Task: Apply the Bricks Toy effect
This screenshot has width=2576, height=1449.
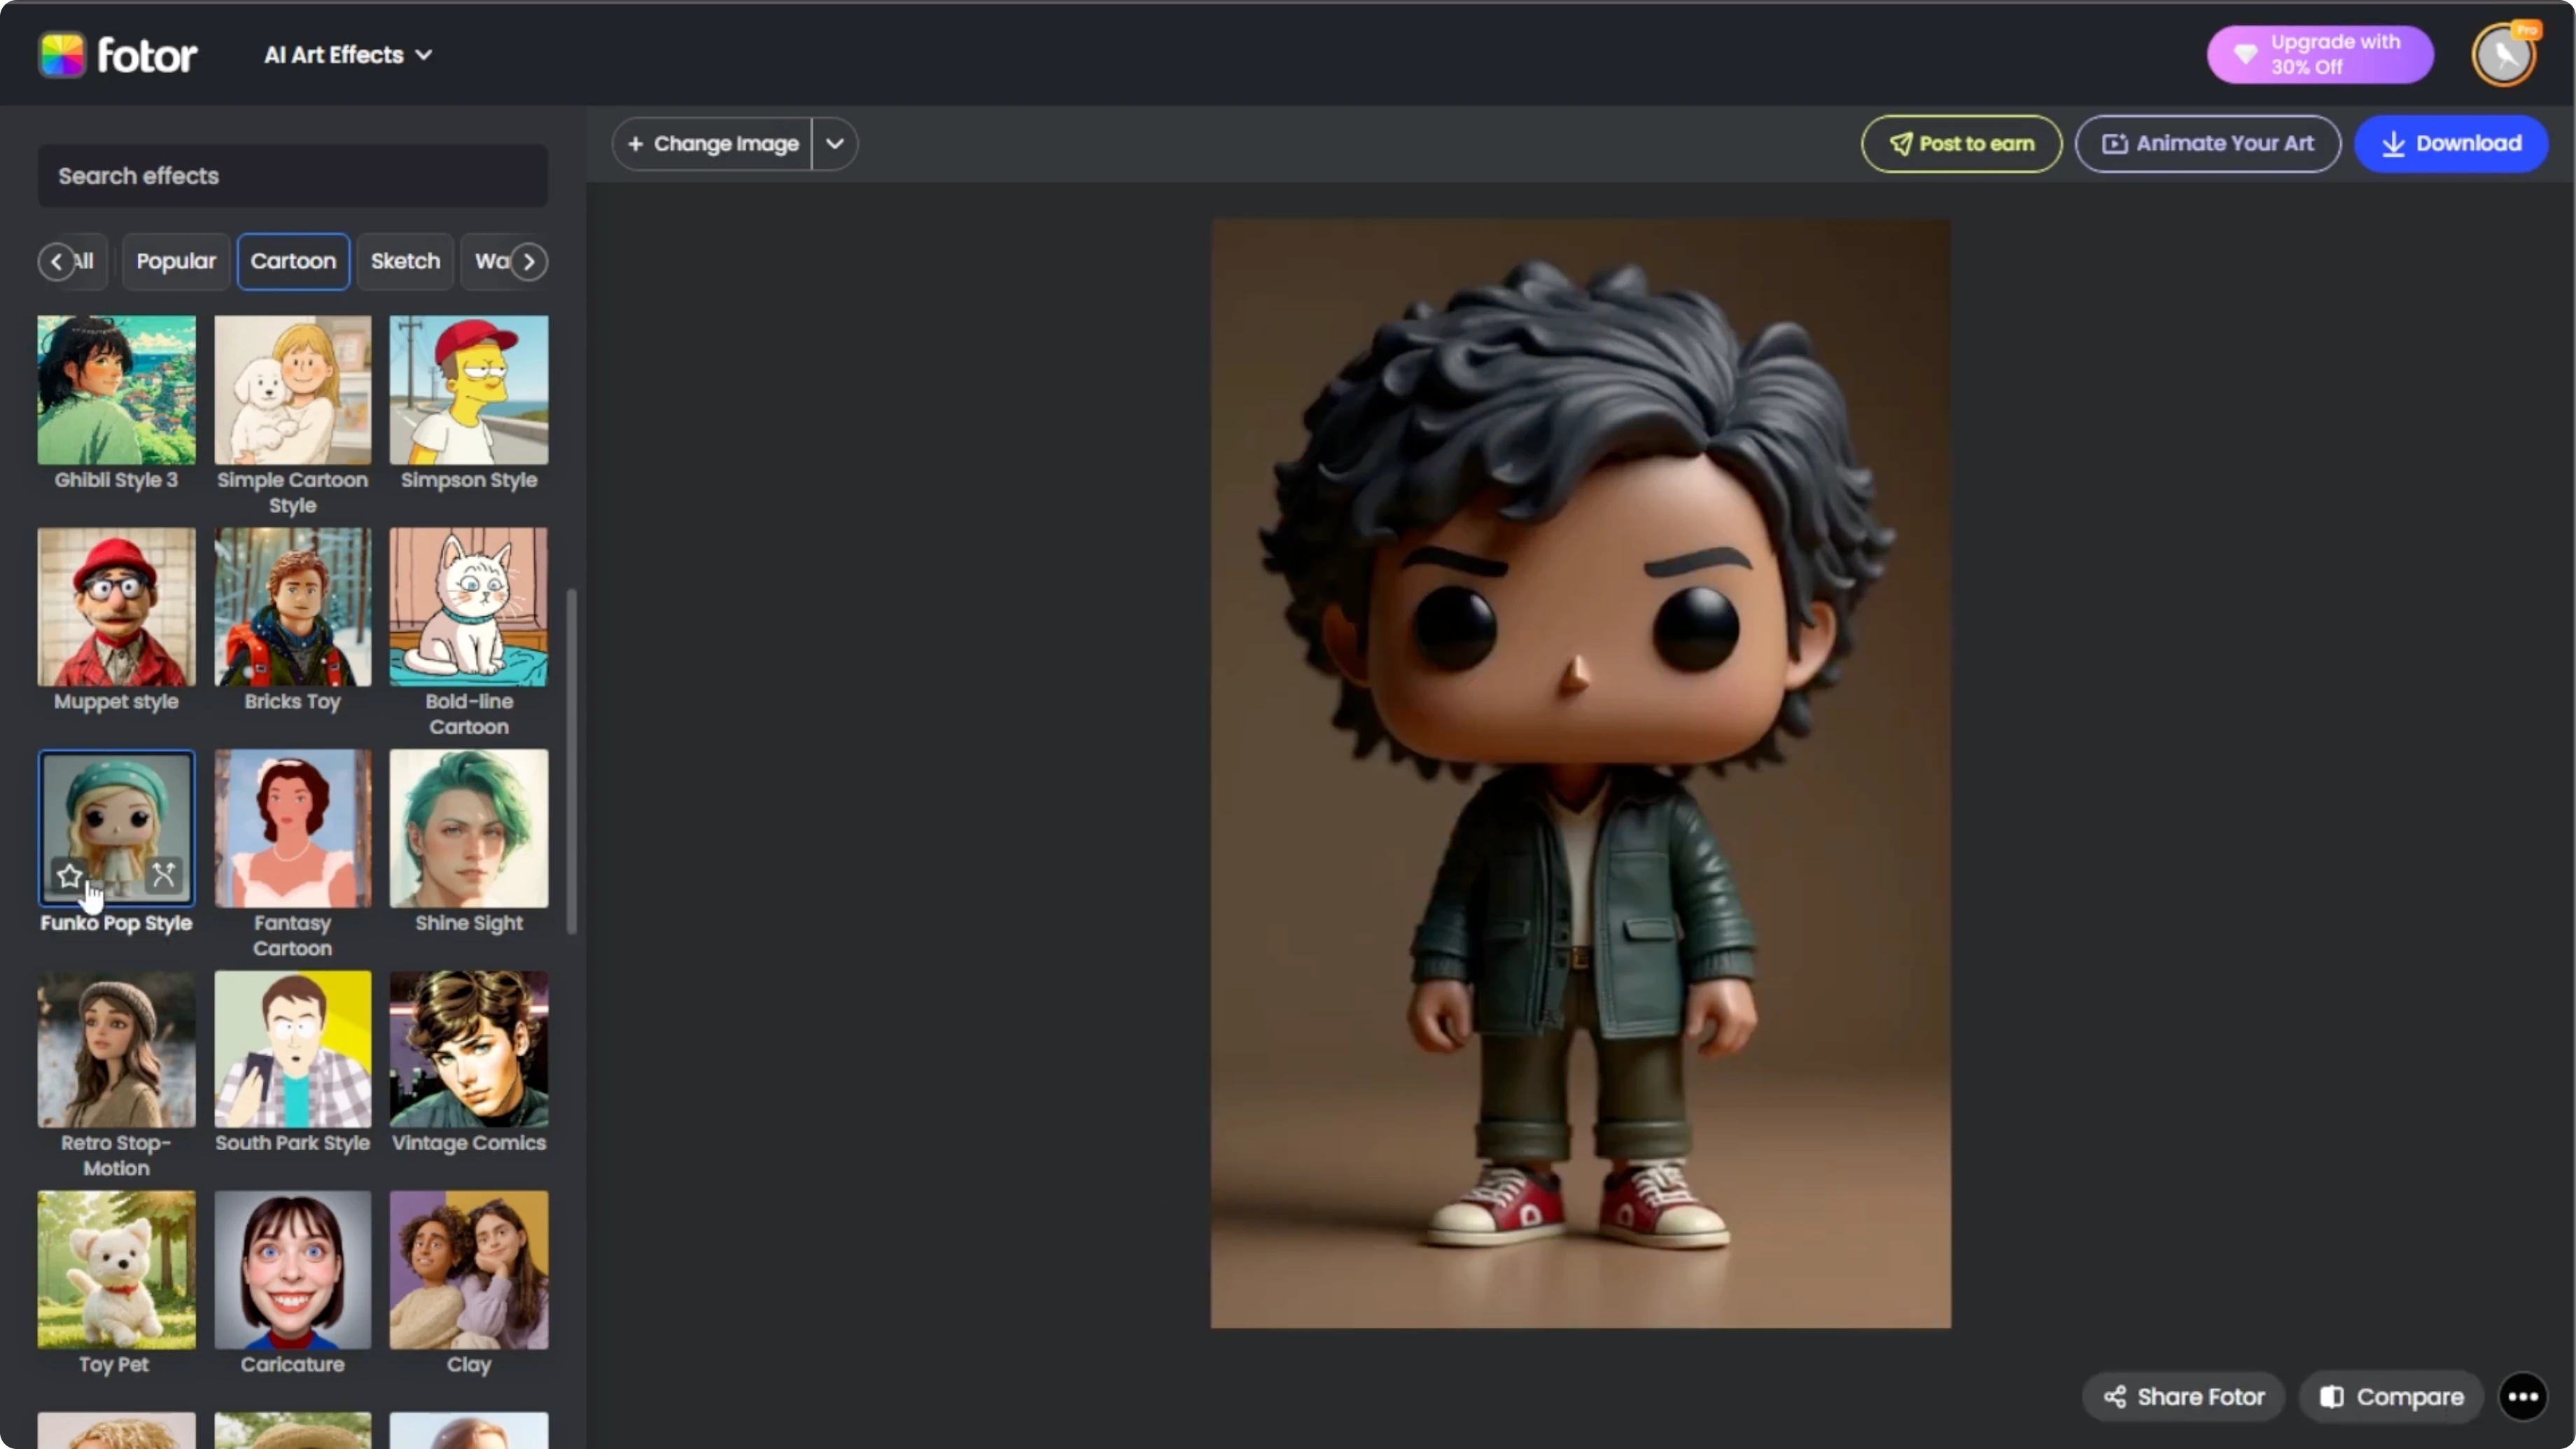Action: (293, 607)
